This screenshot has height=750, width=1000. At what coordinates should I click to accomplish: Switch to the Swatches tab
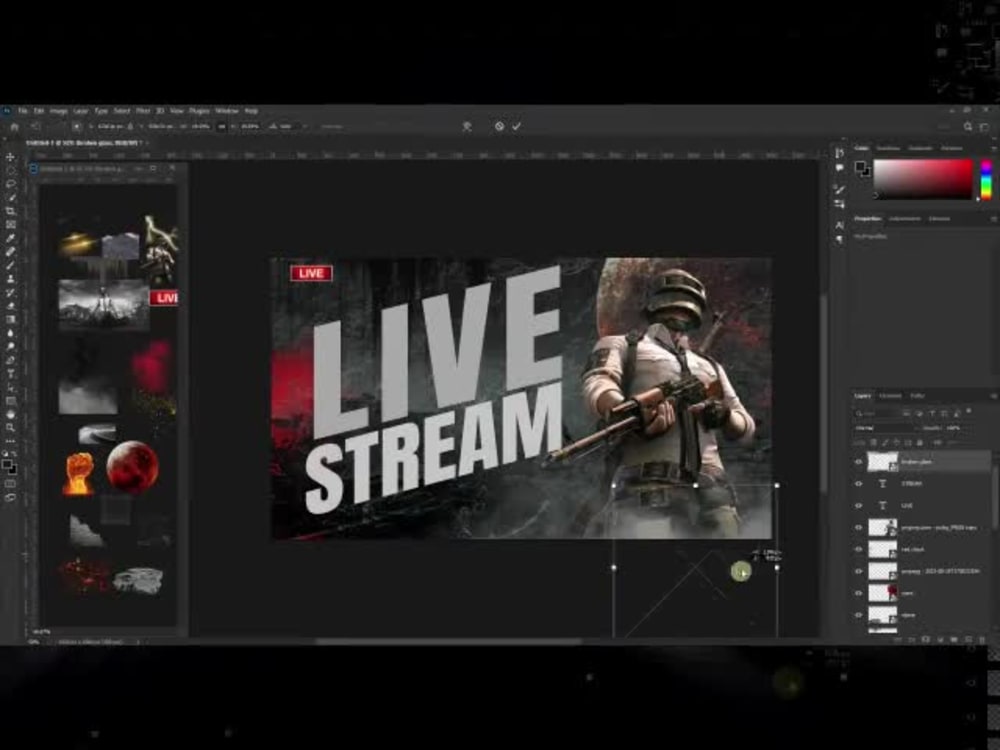tap(887, 148)
